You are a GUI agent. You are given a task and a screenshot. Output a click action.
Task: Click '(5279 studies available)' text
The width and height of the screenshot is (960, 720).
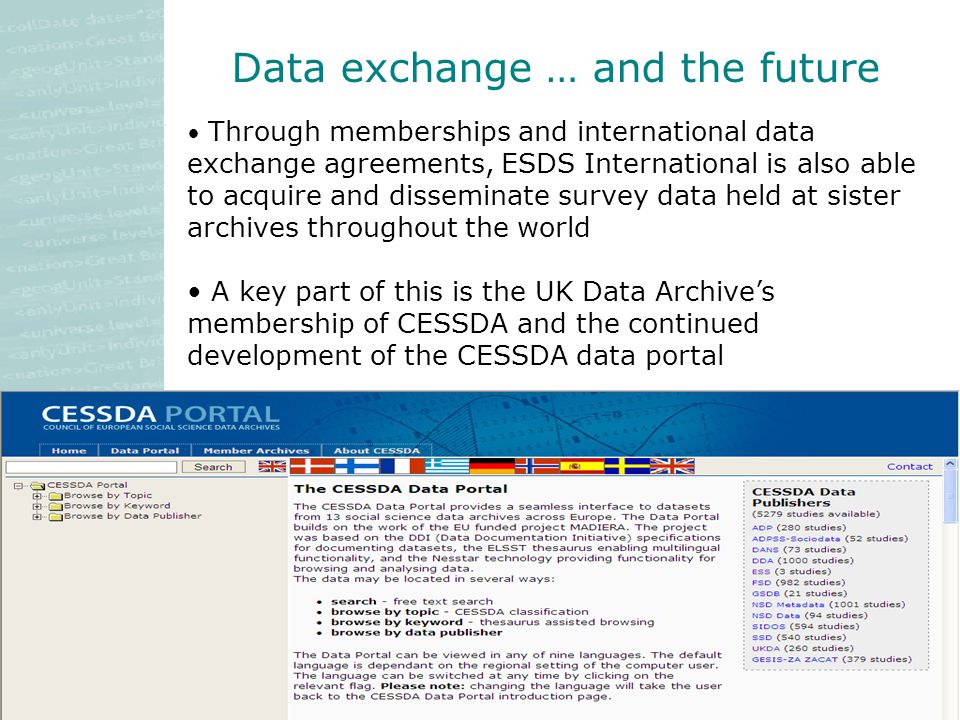coord(816,514)
